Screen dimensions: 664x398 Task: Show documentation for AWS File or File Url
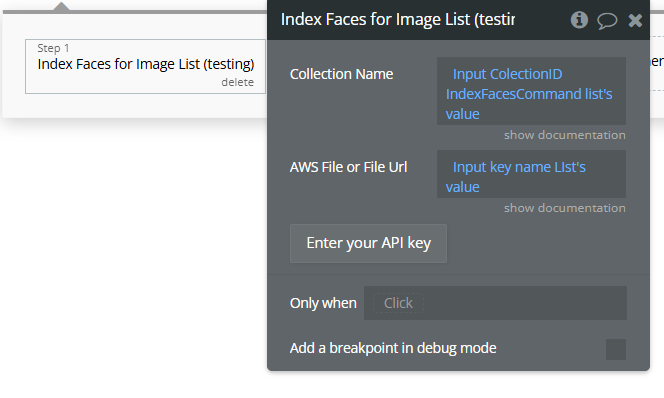564,208
